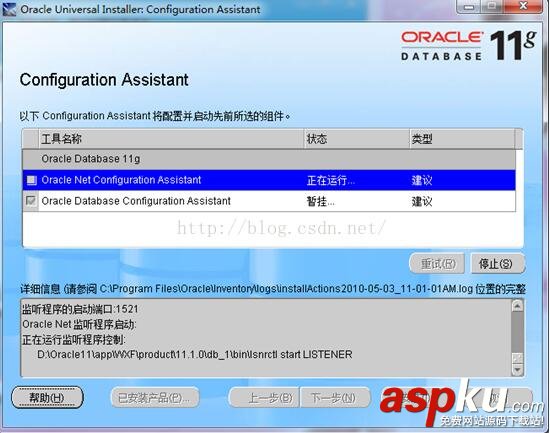Click the lsnrctl start LISTENER log line

point(195,354)
